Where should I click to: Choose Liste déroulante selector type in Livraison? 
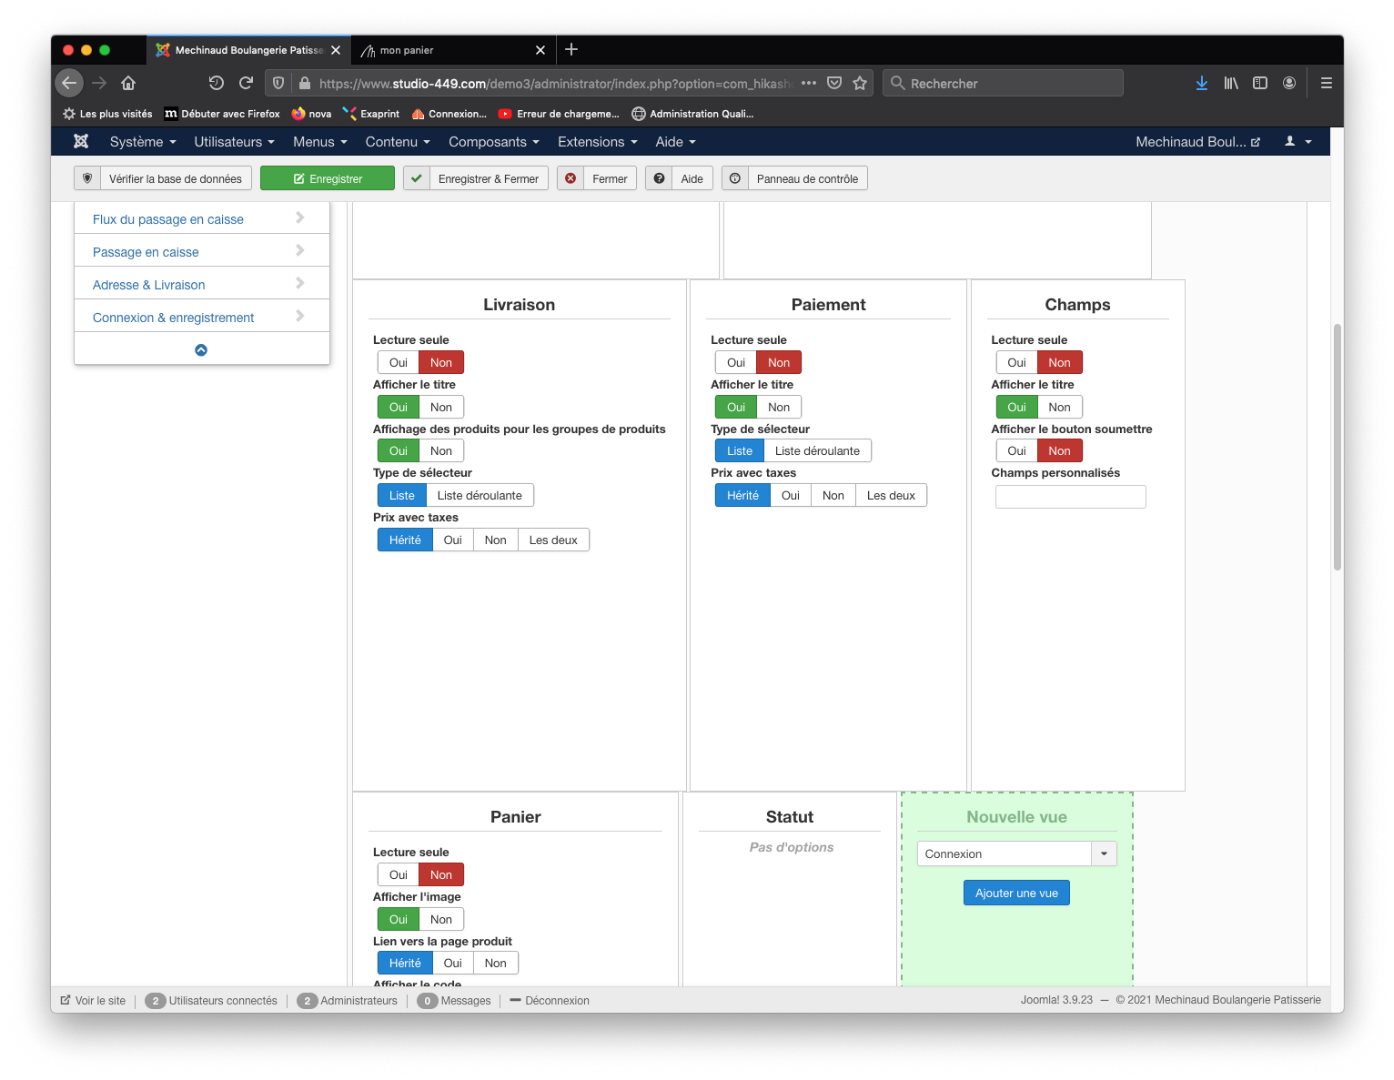click(480, 495)
